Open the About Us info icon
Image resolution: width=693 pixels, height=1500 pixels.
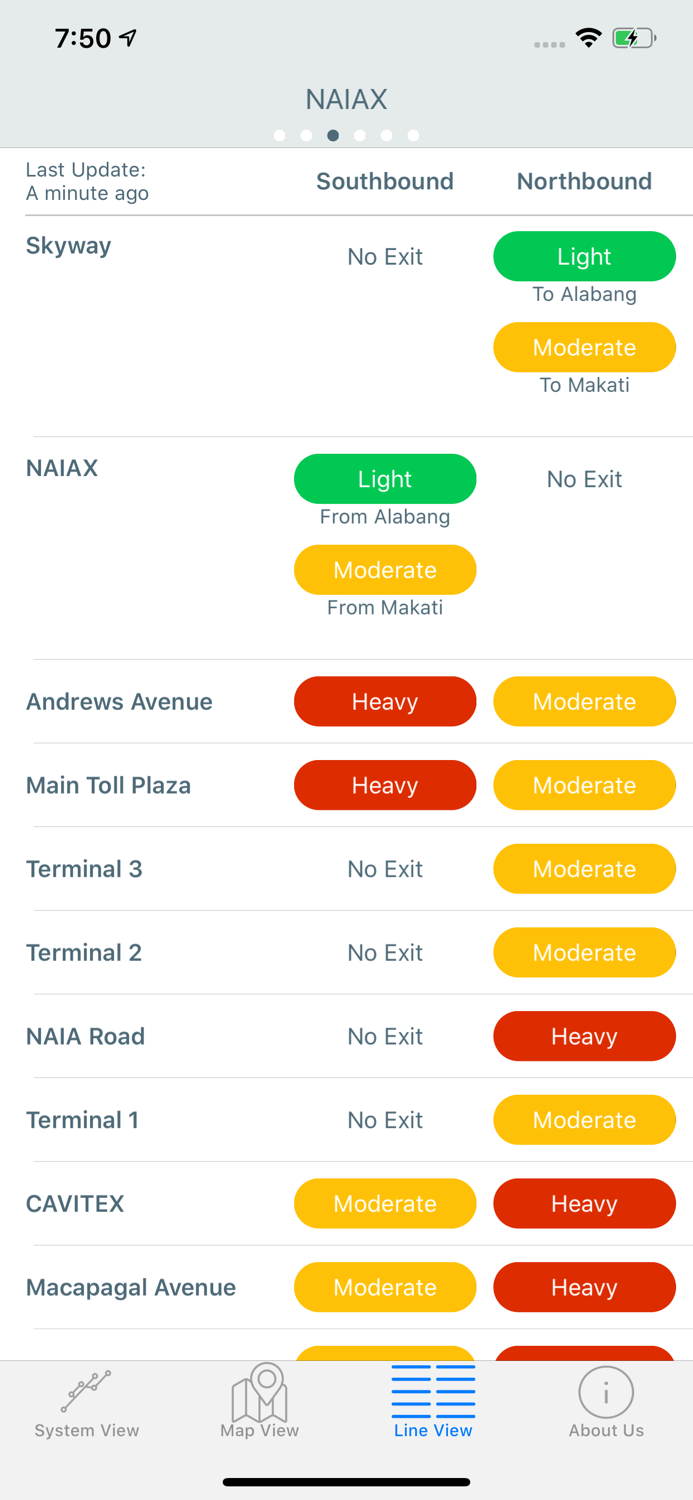click(606, 1392)
